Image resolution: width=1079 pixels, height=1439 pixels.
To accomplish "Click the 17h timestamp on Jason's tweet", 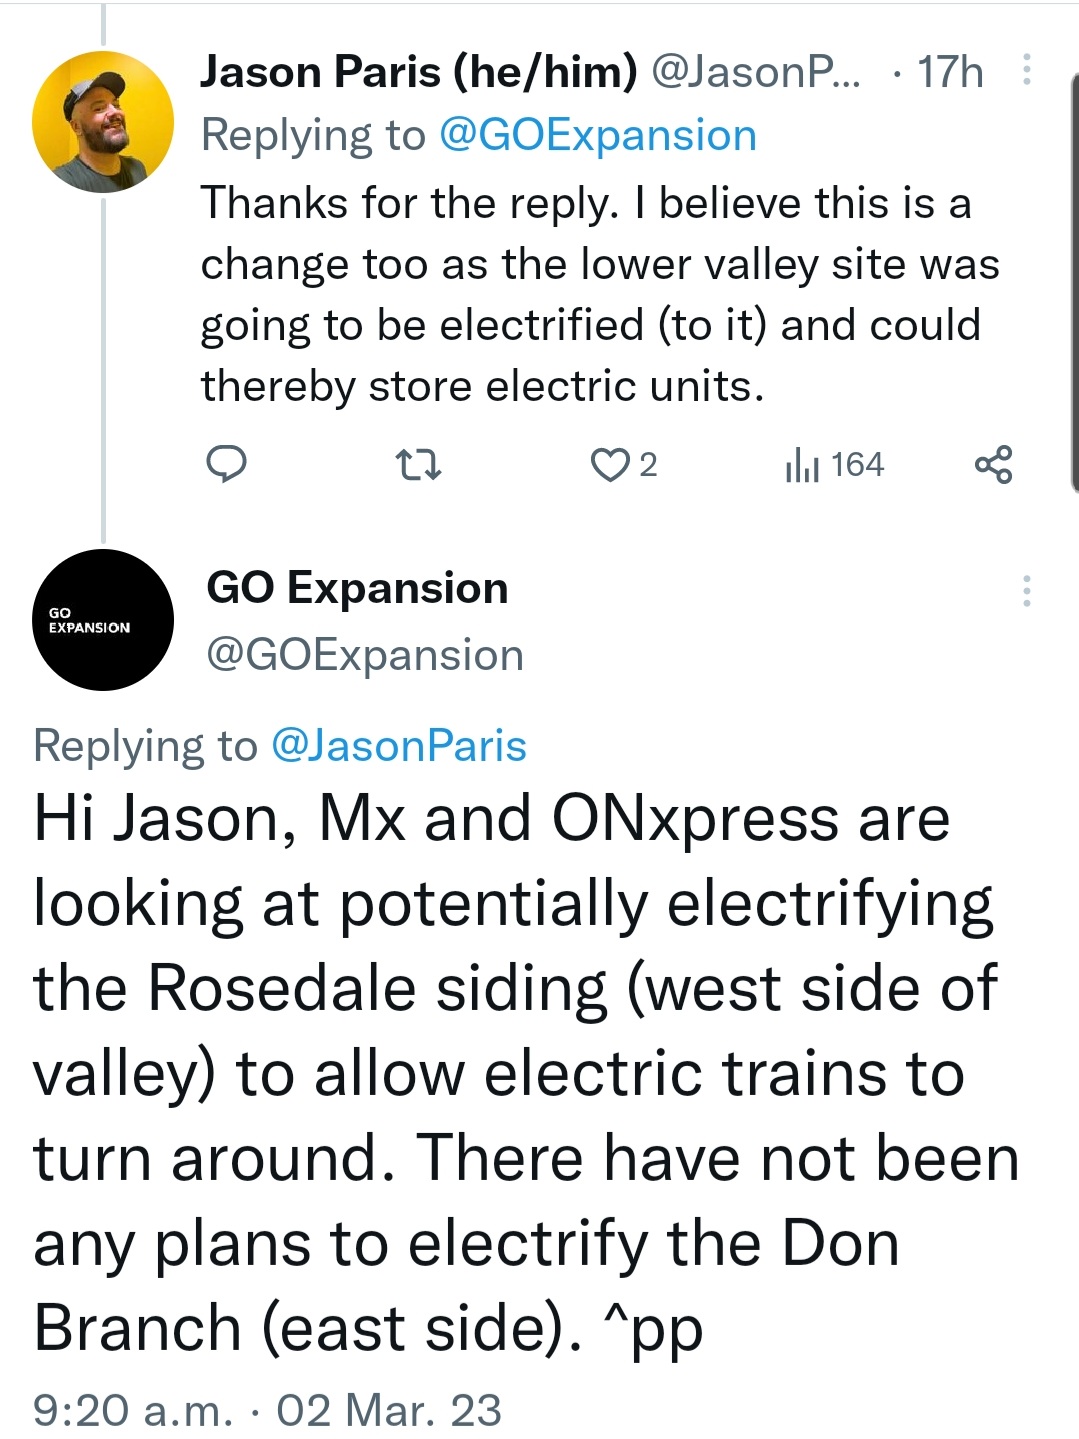I will pyautogui.click(x=950, y=72).
